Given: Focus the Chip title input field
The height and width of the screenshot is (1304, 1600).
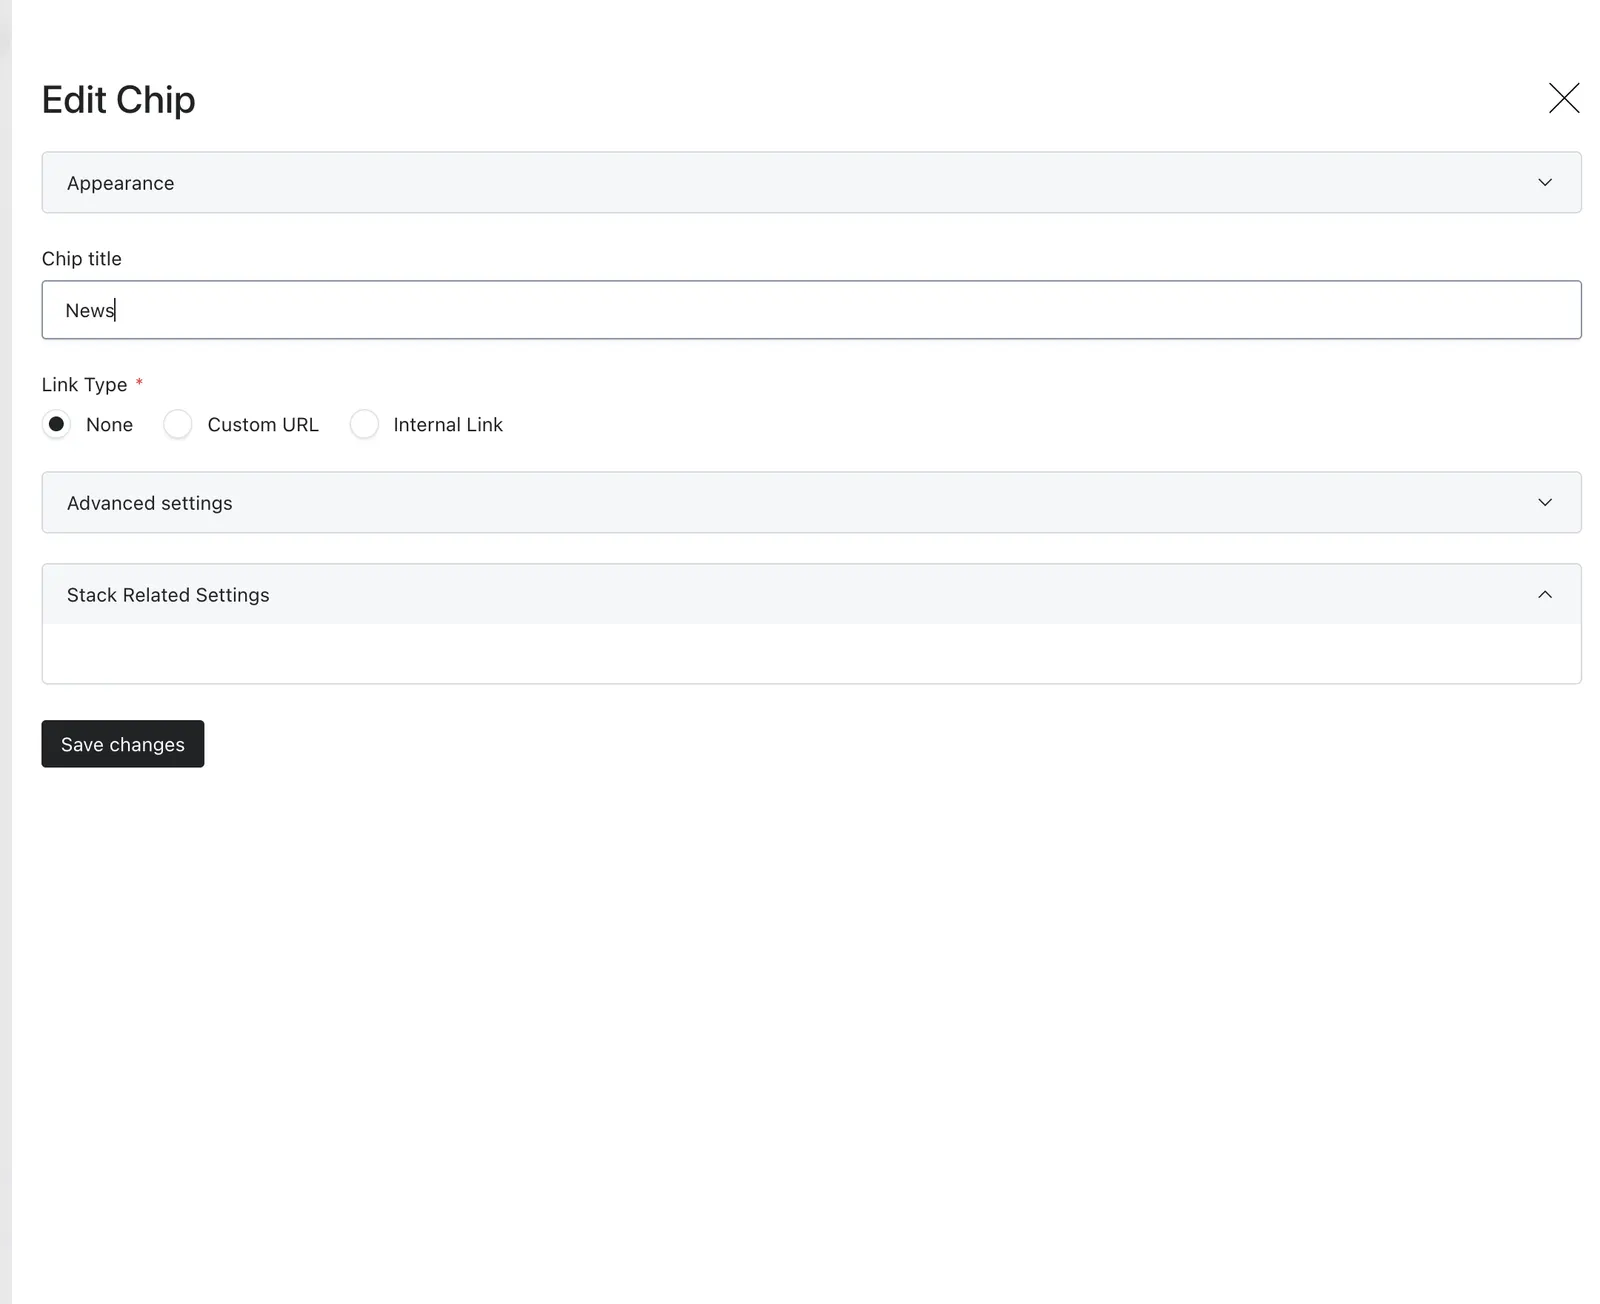Looking at the screenshot, I should 811,310.
